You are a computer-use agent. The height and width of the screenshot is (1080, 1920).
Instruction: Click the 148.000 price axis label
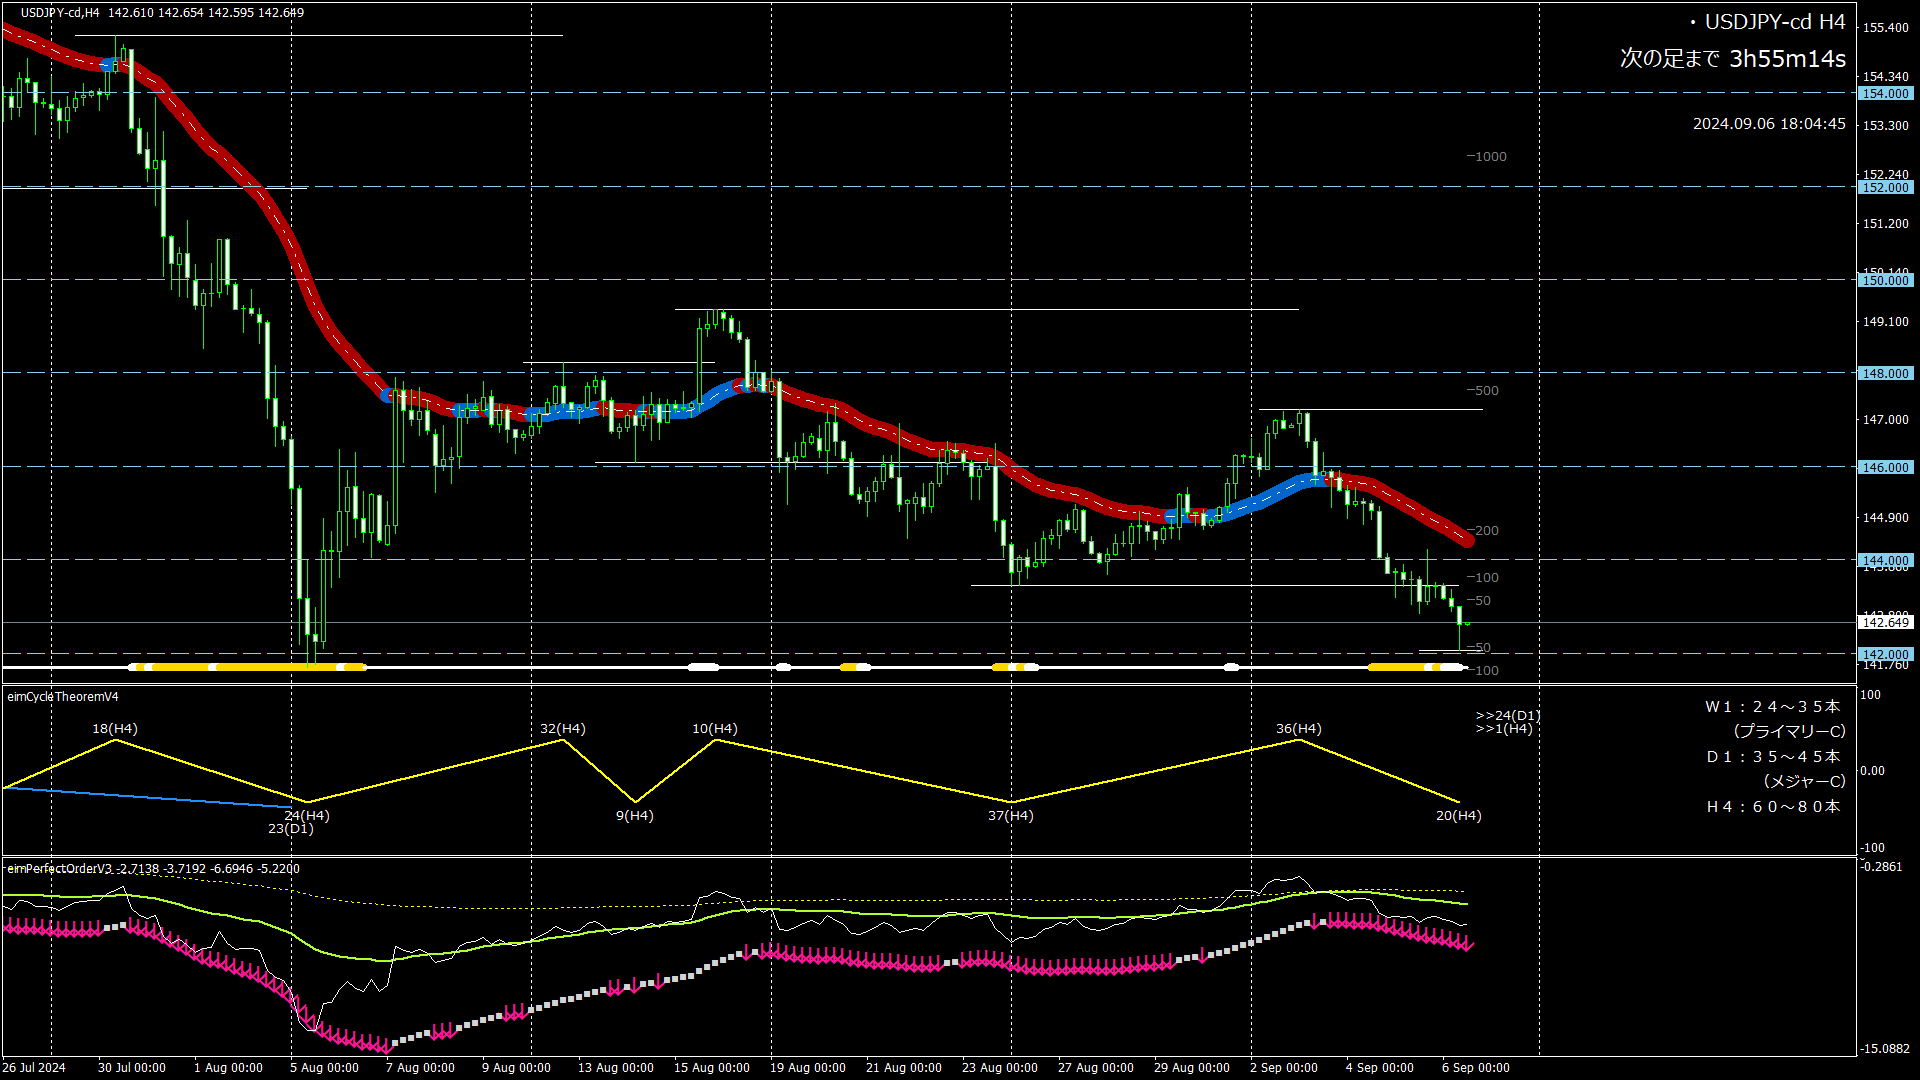(1885, 373)
